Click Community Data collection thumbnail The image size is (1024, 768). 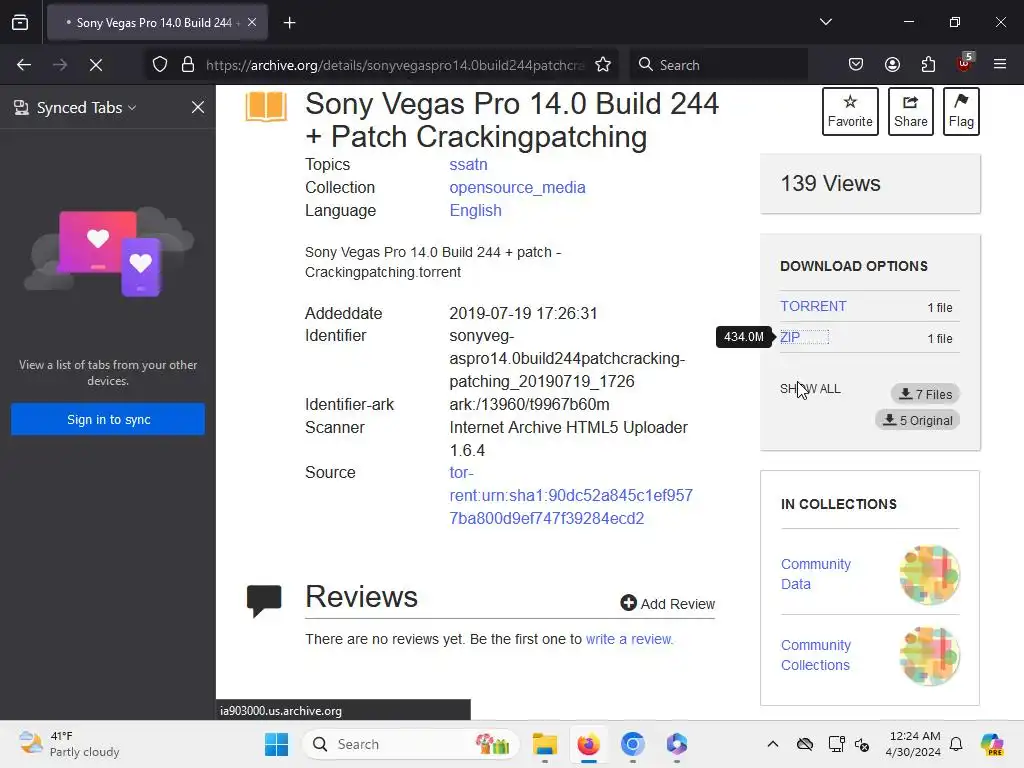coord(929,575)
